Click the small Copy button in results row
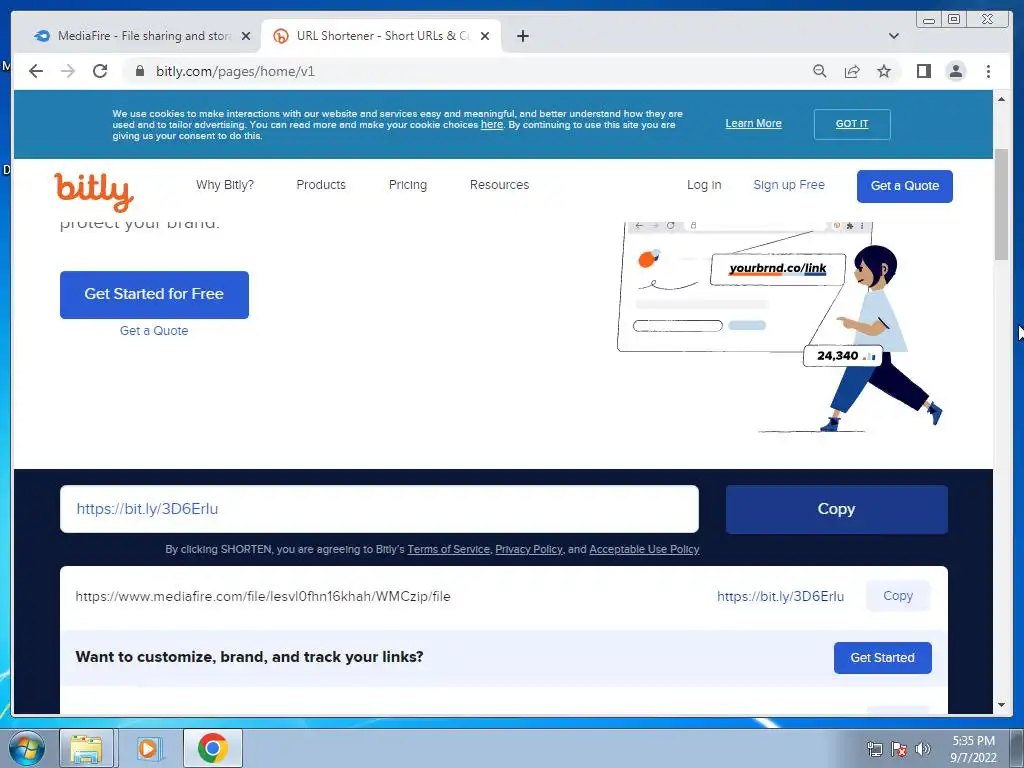Viewport: 1024px width, 768px height. pyautogui.click(x=898, y=596)
